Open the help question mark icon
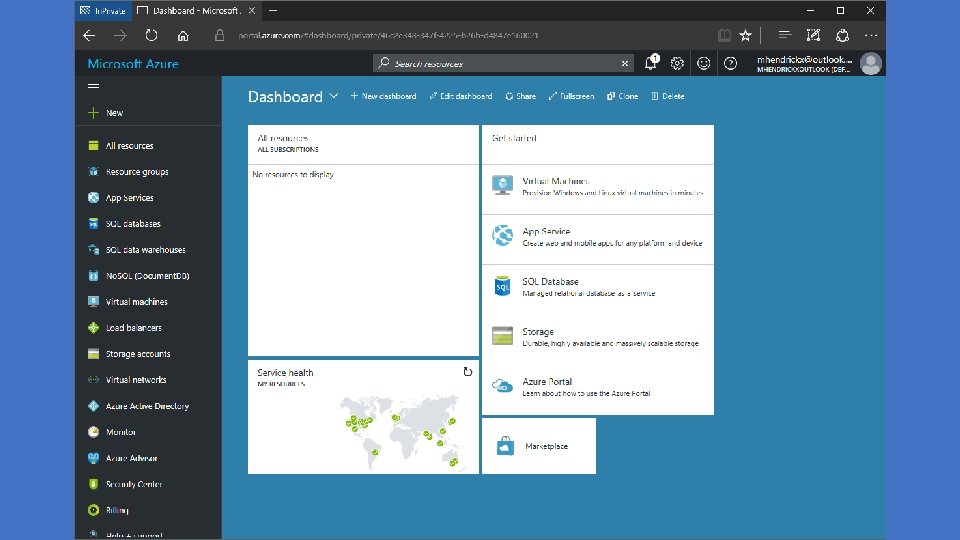The image size is (960, 540). 730,63
